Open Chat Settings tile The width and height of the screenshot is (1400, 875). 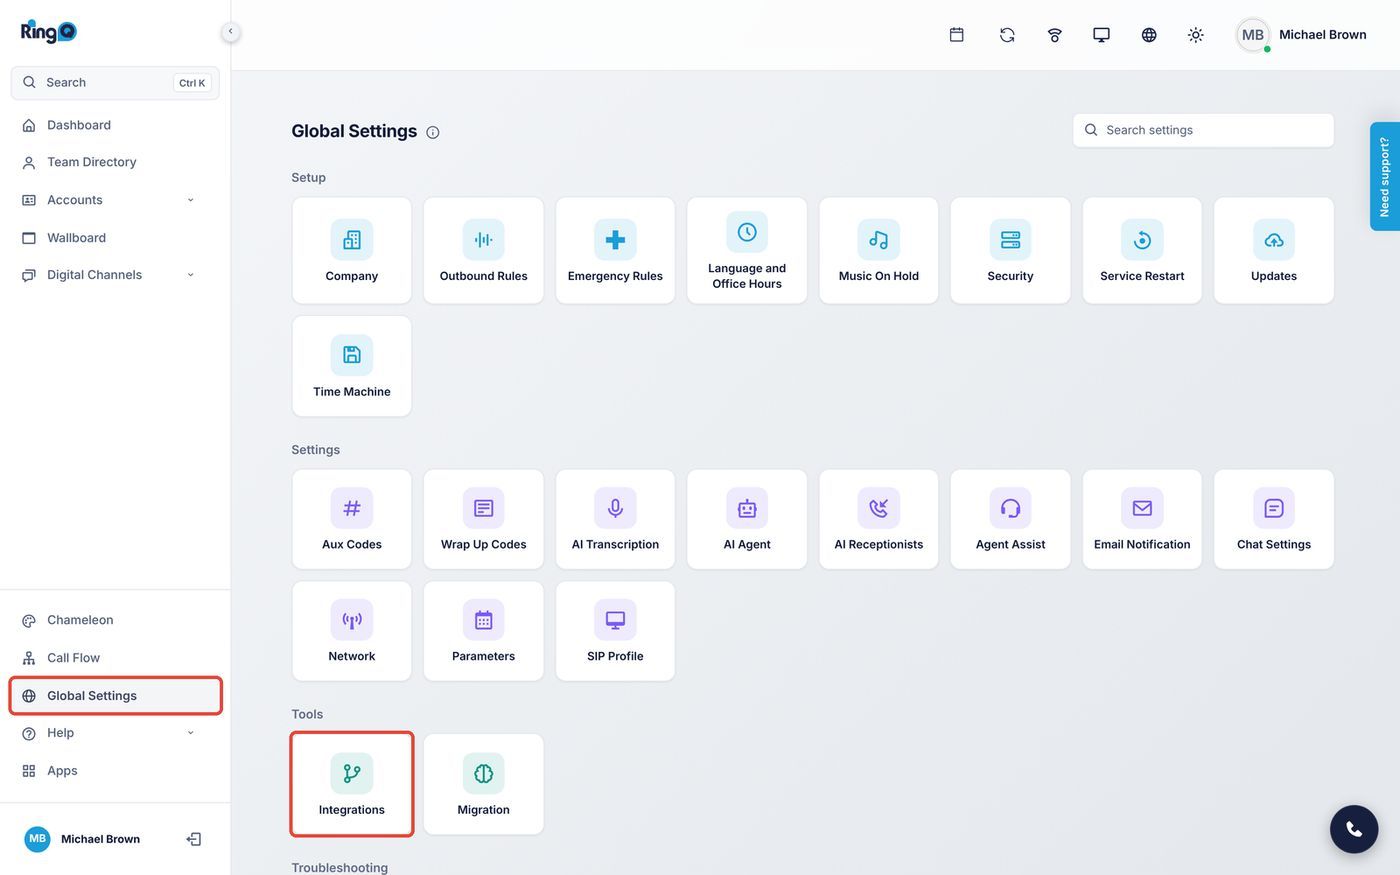1274,520
